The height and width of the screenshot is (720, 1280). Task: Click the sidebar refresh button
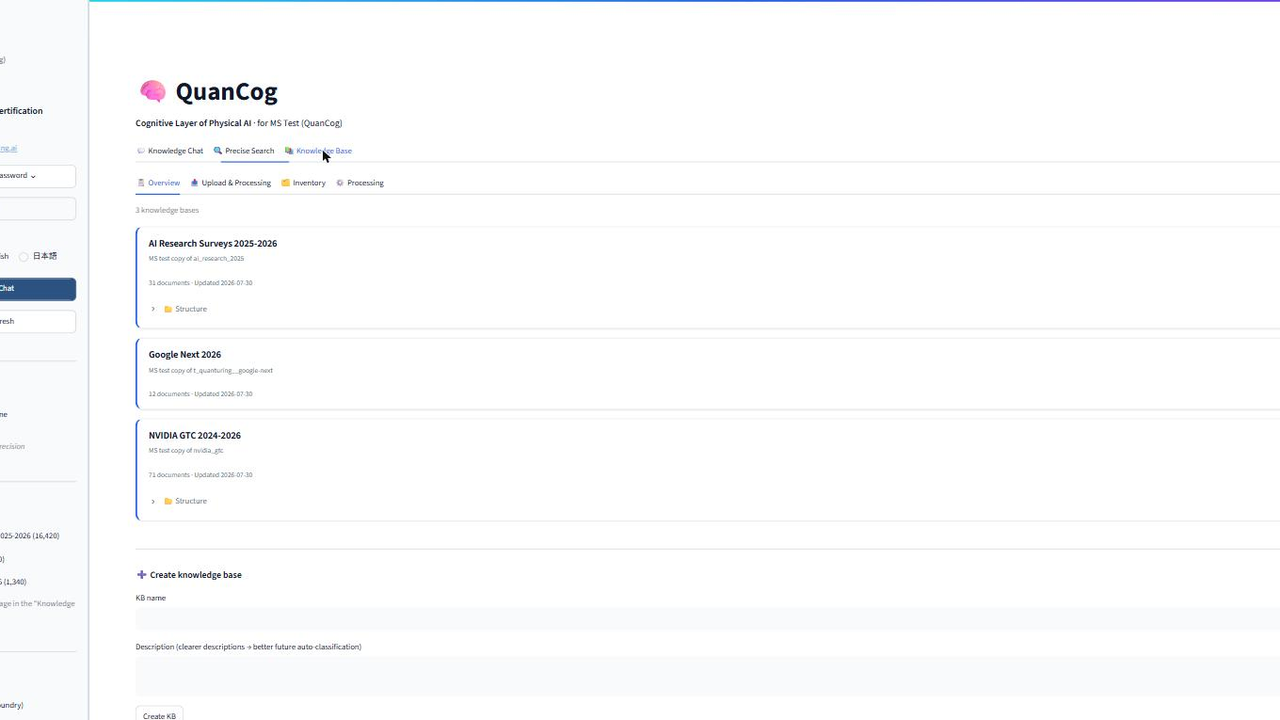pyautogui.click(x=37, y=322)
